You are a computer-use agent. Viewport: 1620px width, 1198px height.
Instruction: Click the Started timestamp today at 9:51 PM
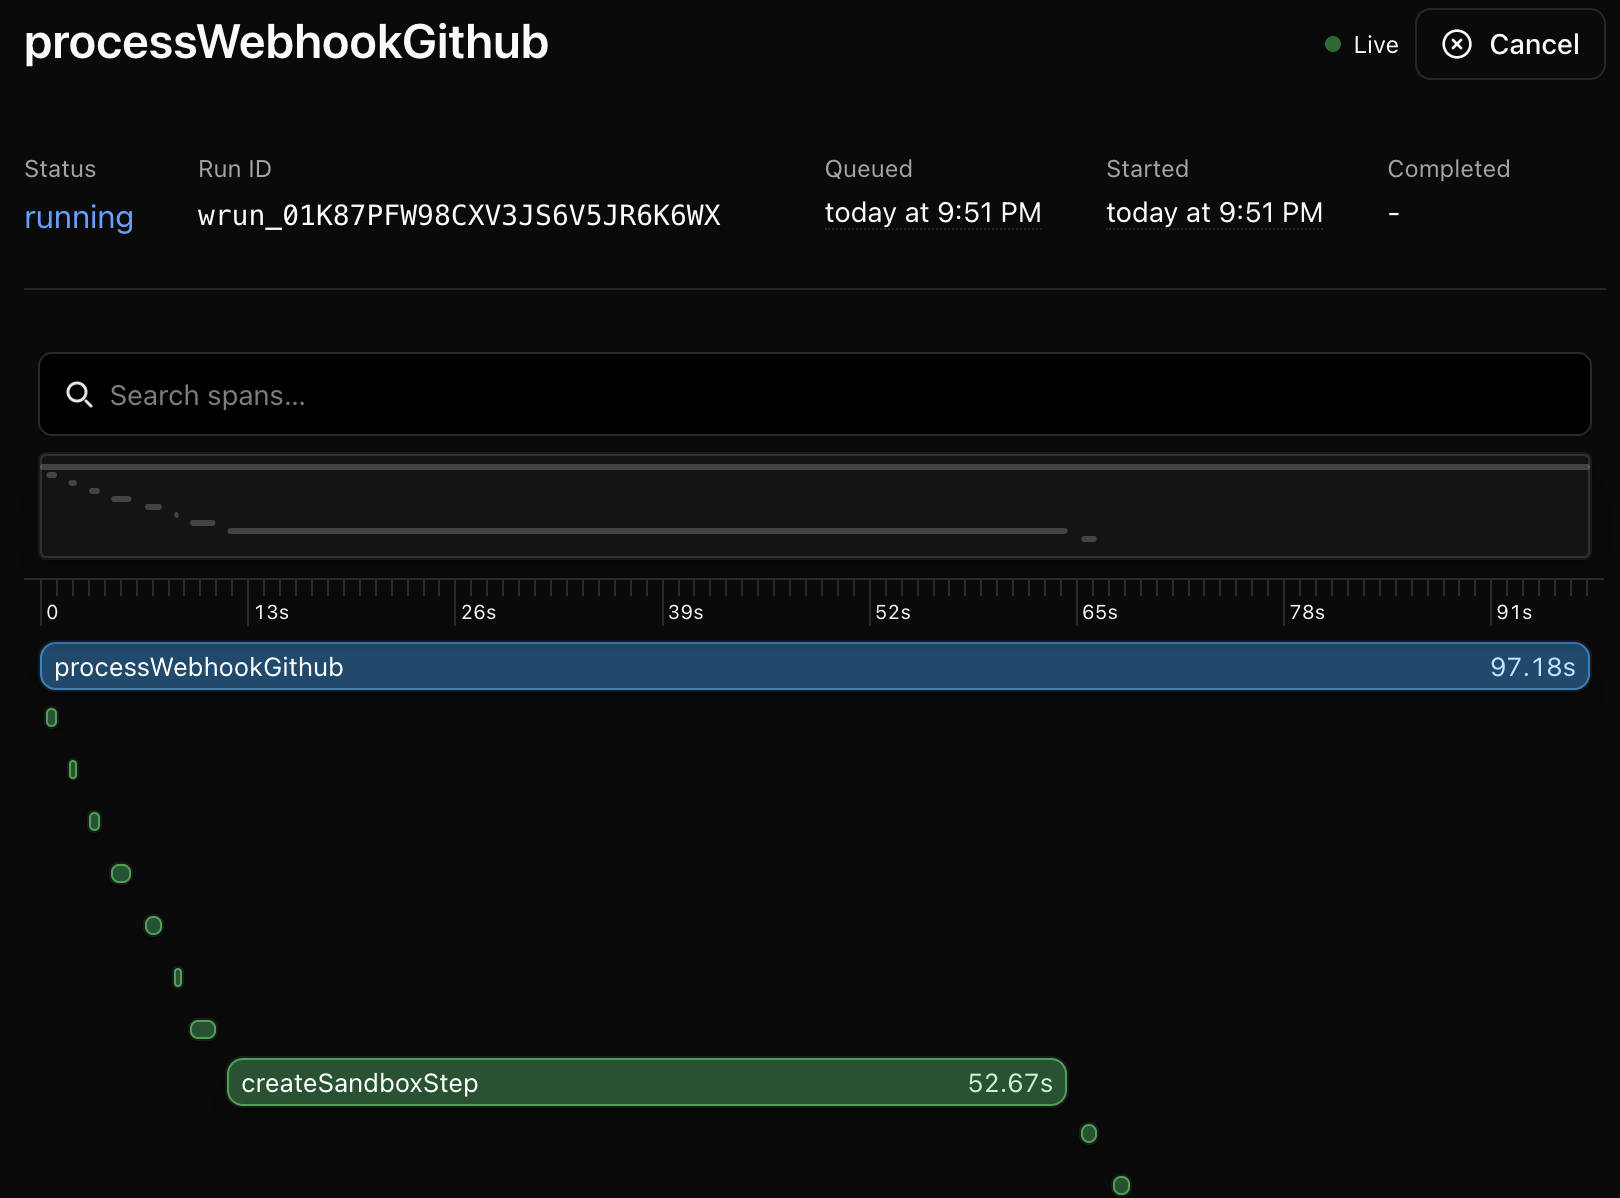pyautogui.click(x=1214, y=212)
